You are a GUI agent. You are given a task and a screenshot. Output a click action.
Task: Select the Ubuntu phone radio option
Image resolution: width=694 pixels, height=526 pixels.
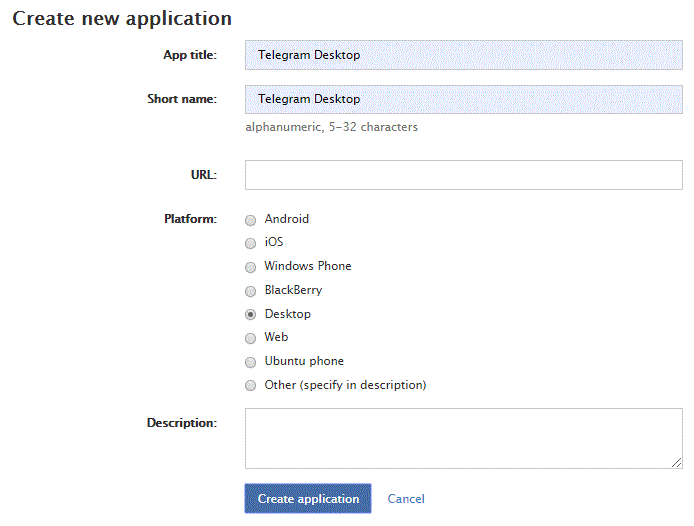[251, 362]
